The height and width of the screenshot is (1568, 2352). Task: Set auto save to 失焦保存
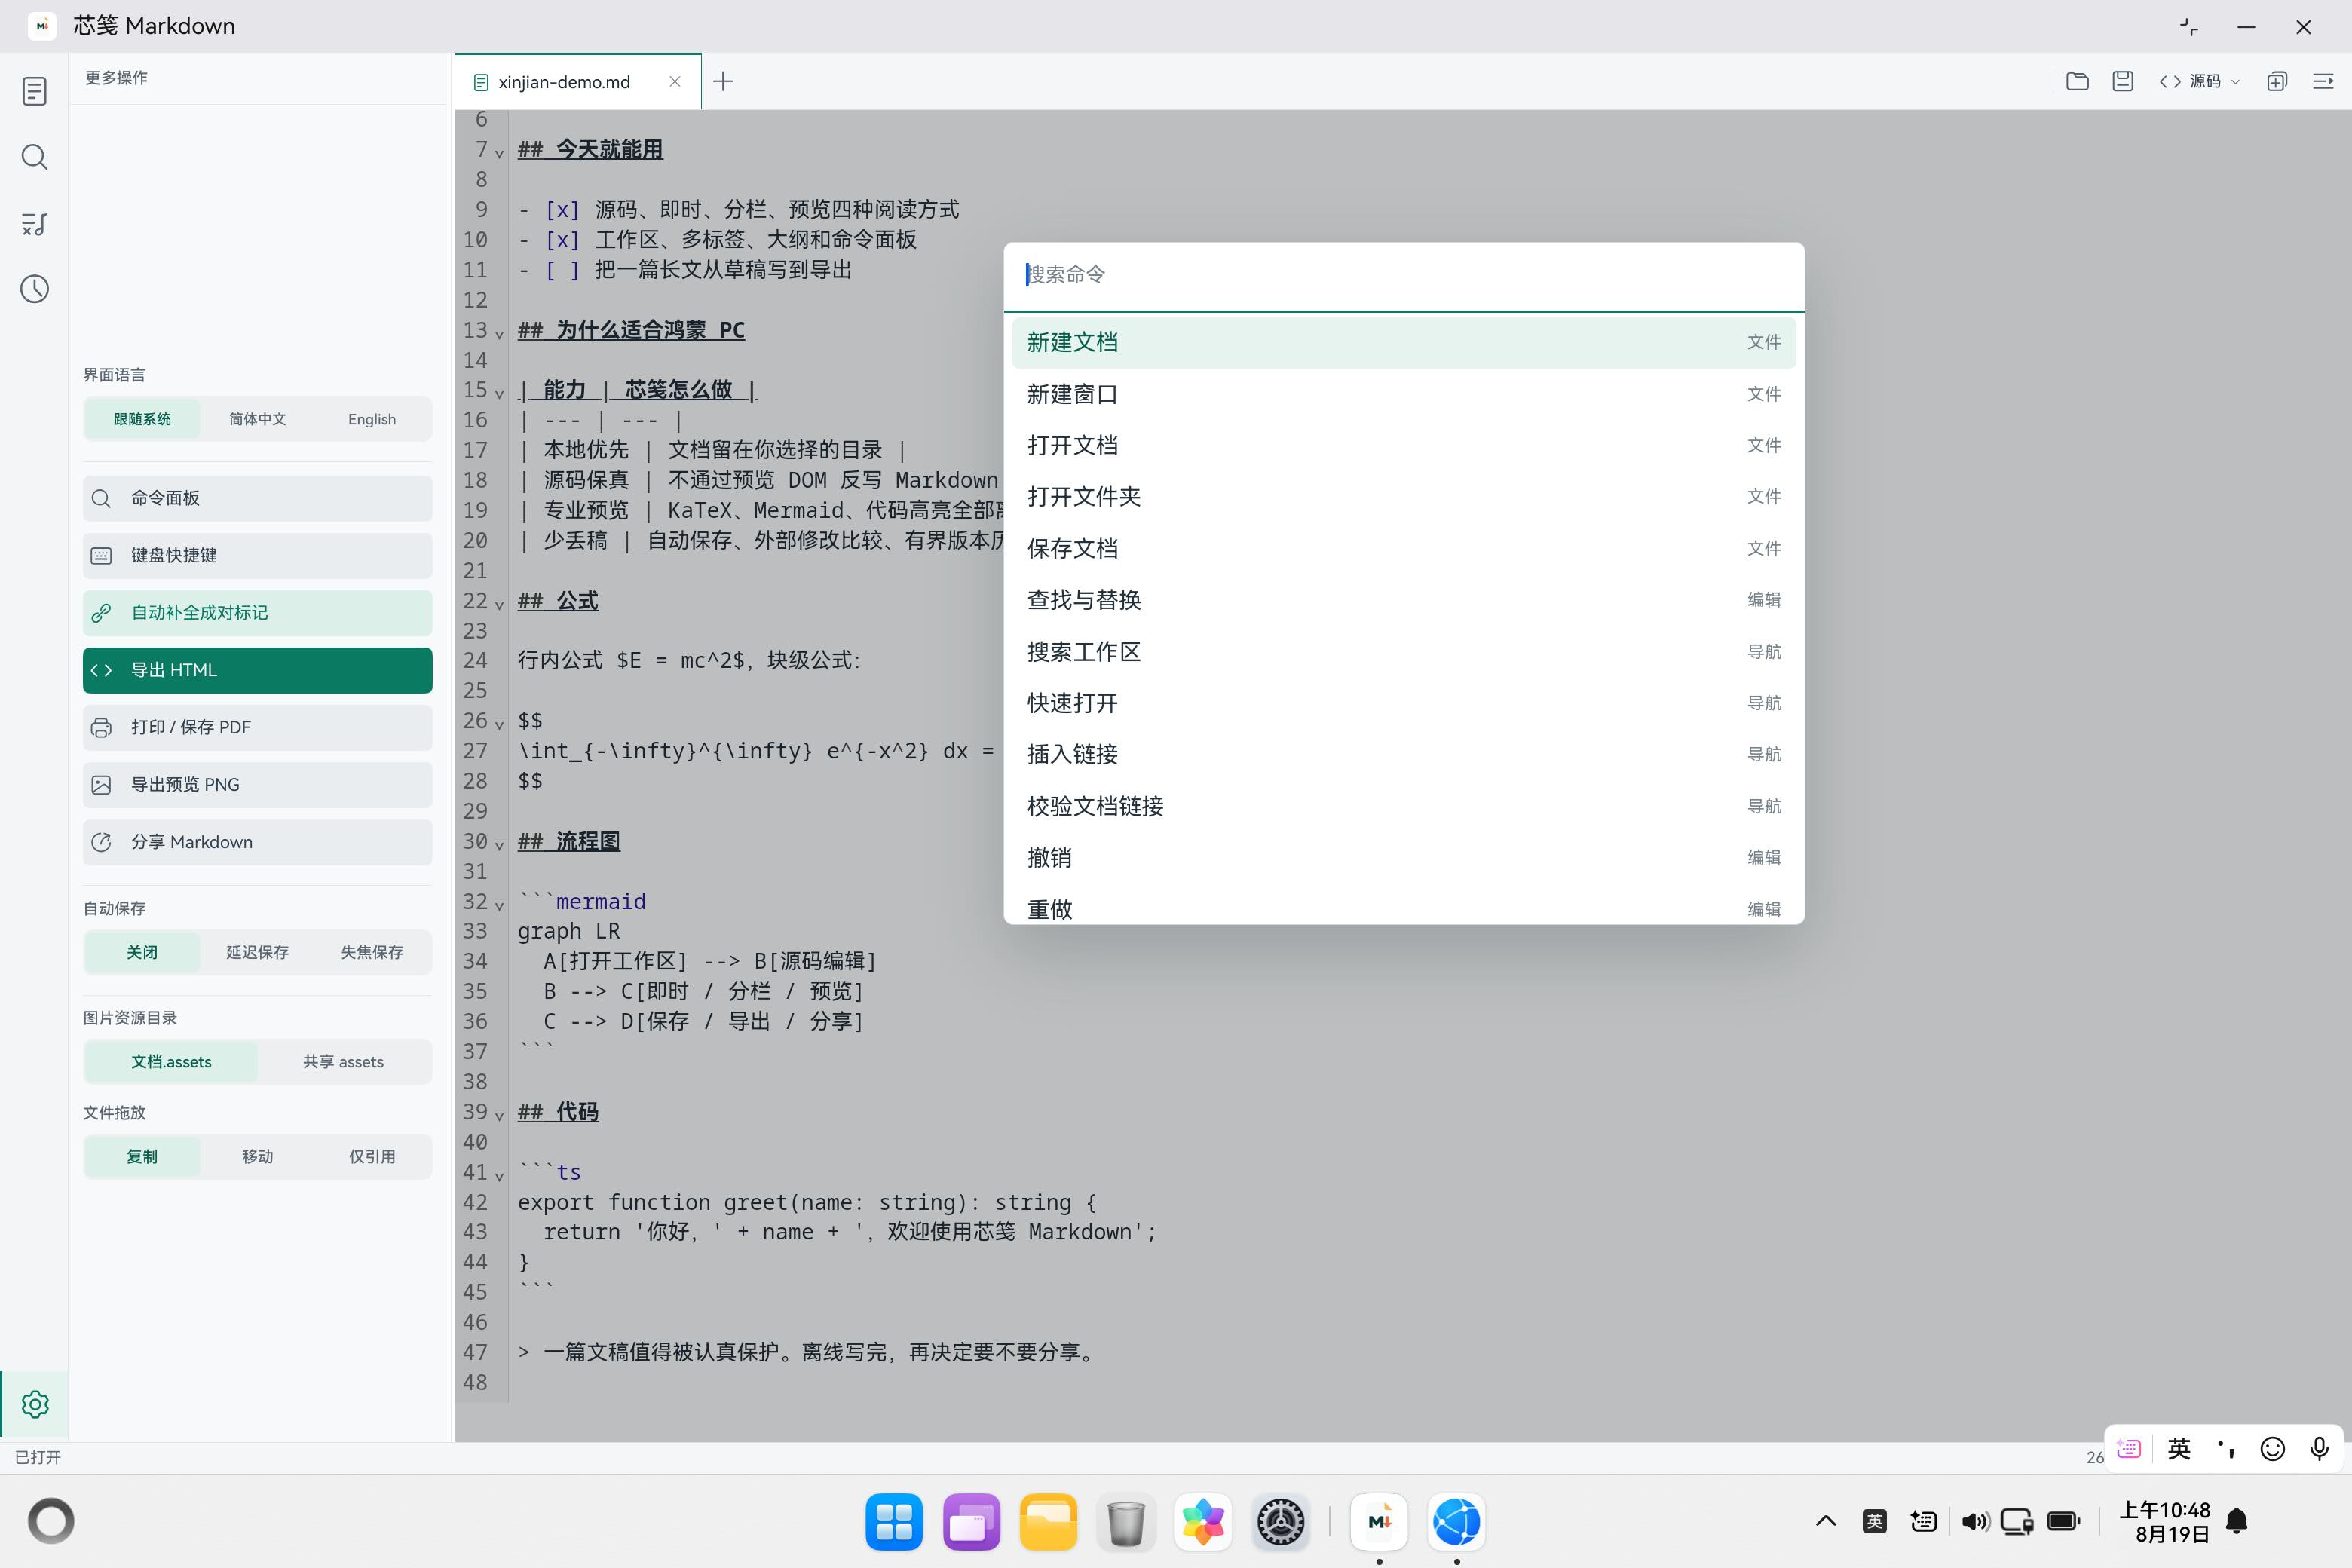(x=372, y=952)
